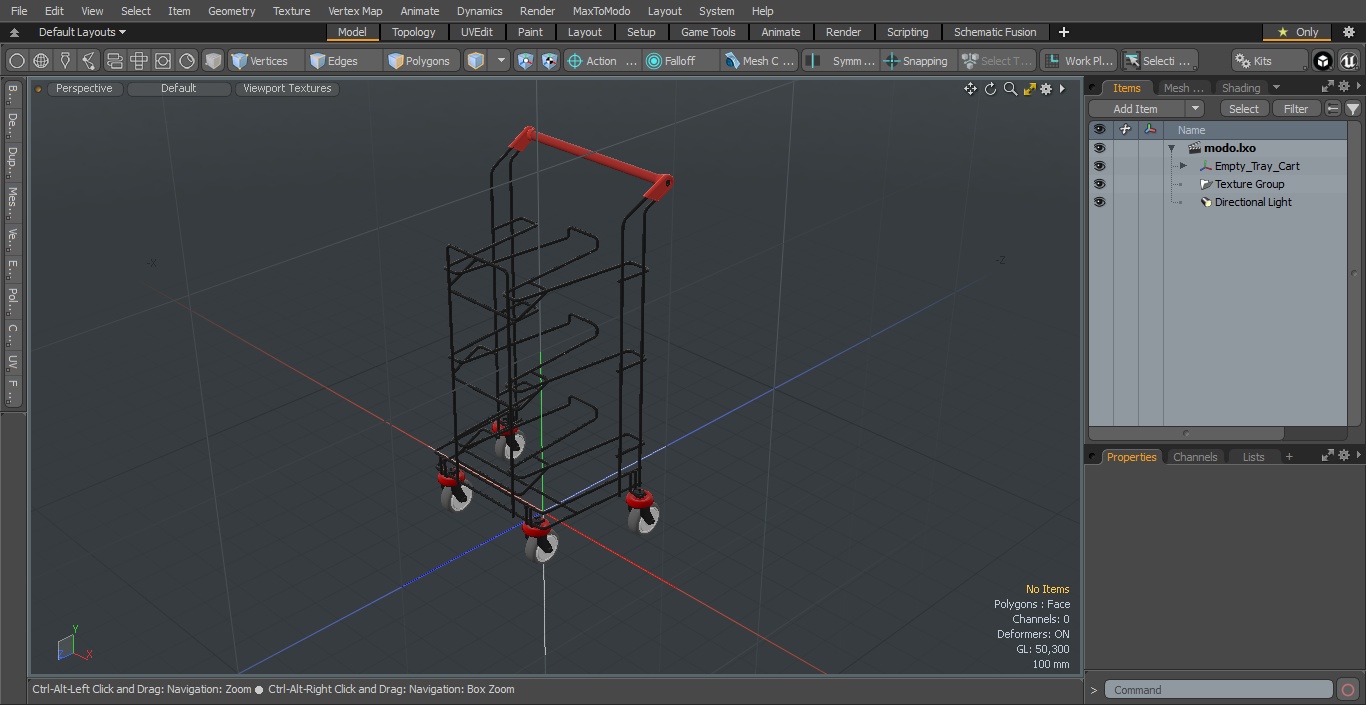Open the MaxToModo menu
The image size is (1366, 705).
tap(601, 11)
